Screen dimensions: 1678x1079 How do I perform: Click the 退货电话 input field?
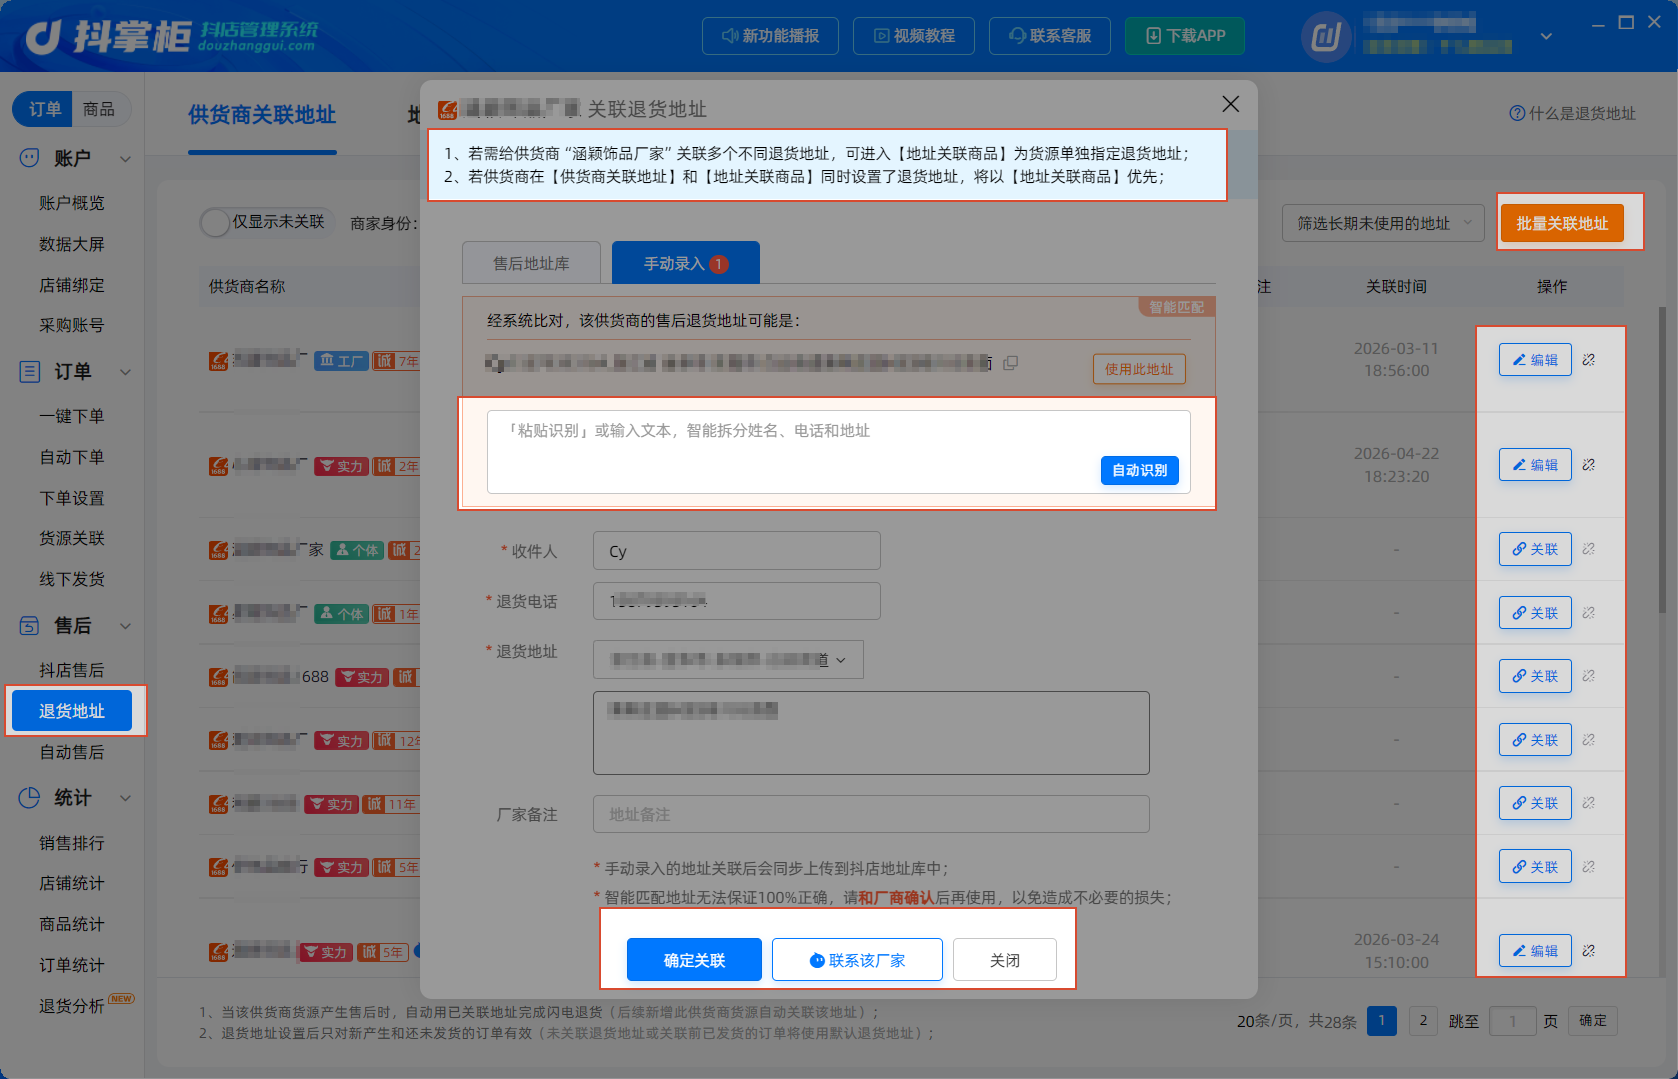tap(737, 601)
